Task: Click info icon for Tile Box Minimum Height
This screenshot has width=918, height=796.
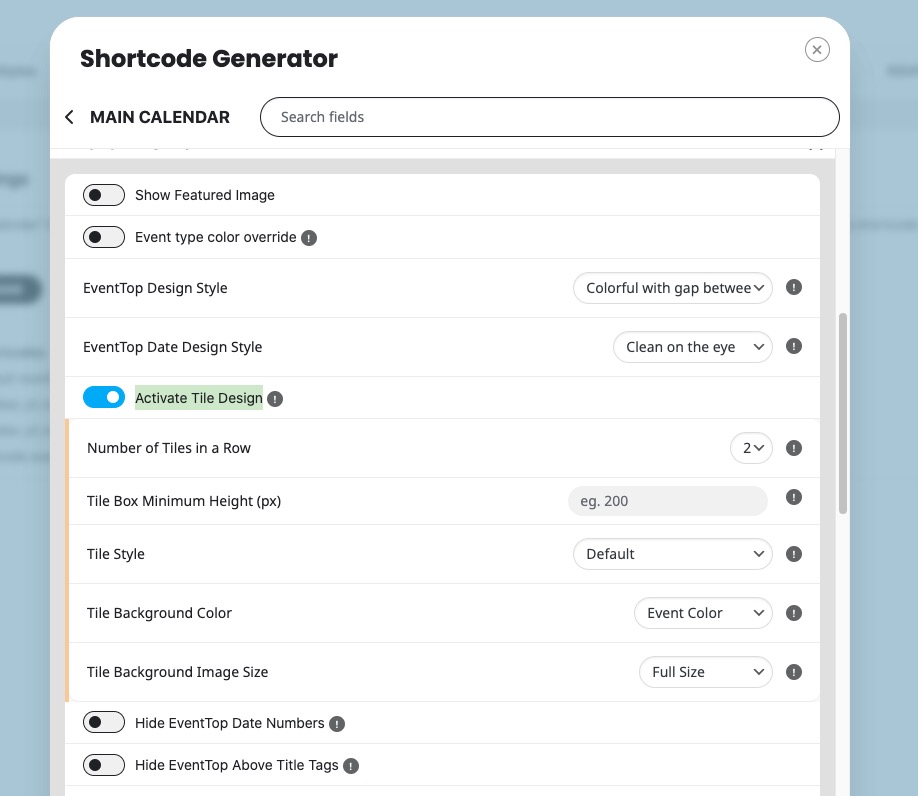Action: tap(794, 498)
